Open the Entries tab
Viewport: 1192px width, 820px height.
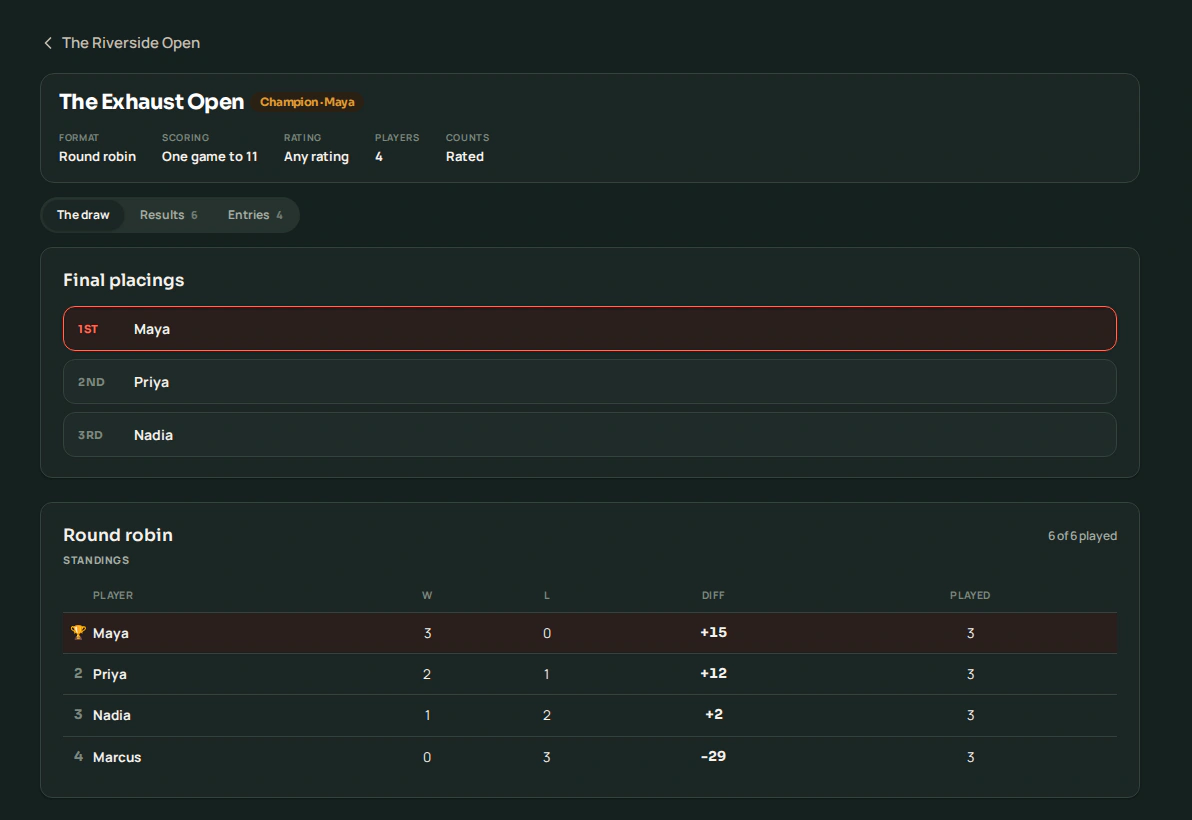pos(255,215)
